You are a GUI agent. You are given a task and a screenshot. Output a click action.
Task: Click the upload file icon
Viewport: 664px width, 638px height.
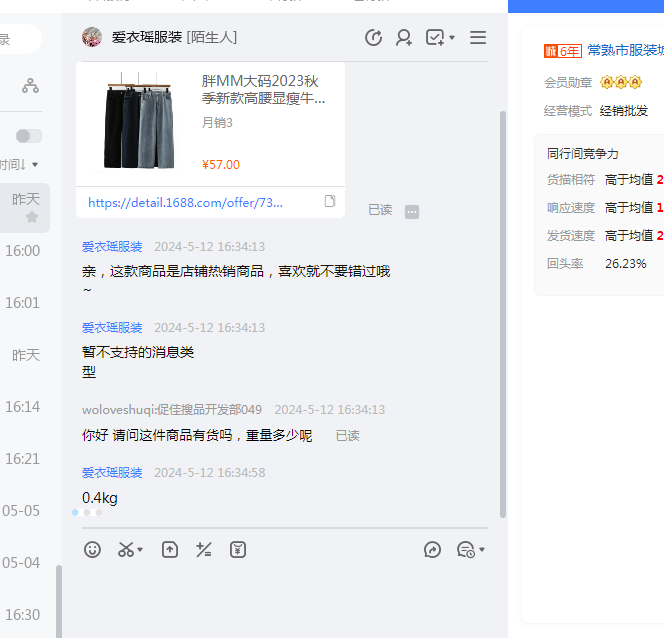(170, 549)
